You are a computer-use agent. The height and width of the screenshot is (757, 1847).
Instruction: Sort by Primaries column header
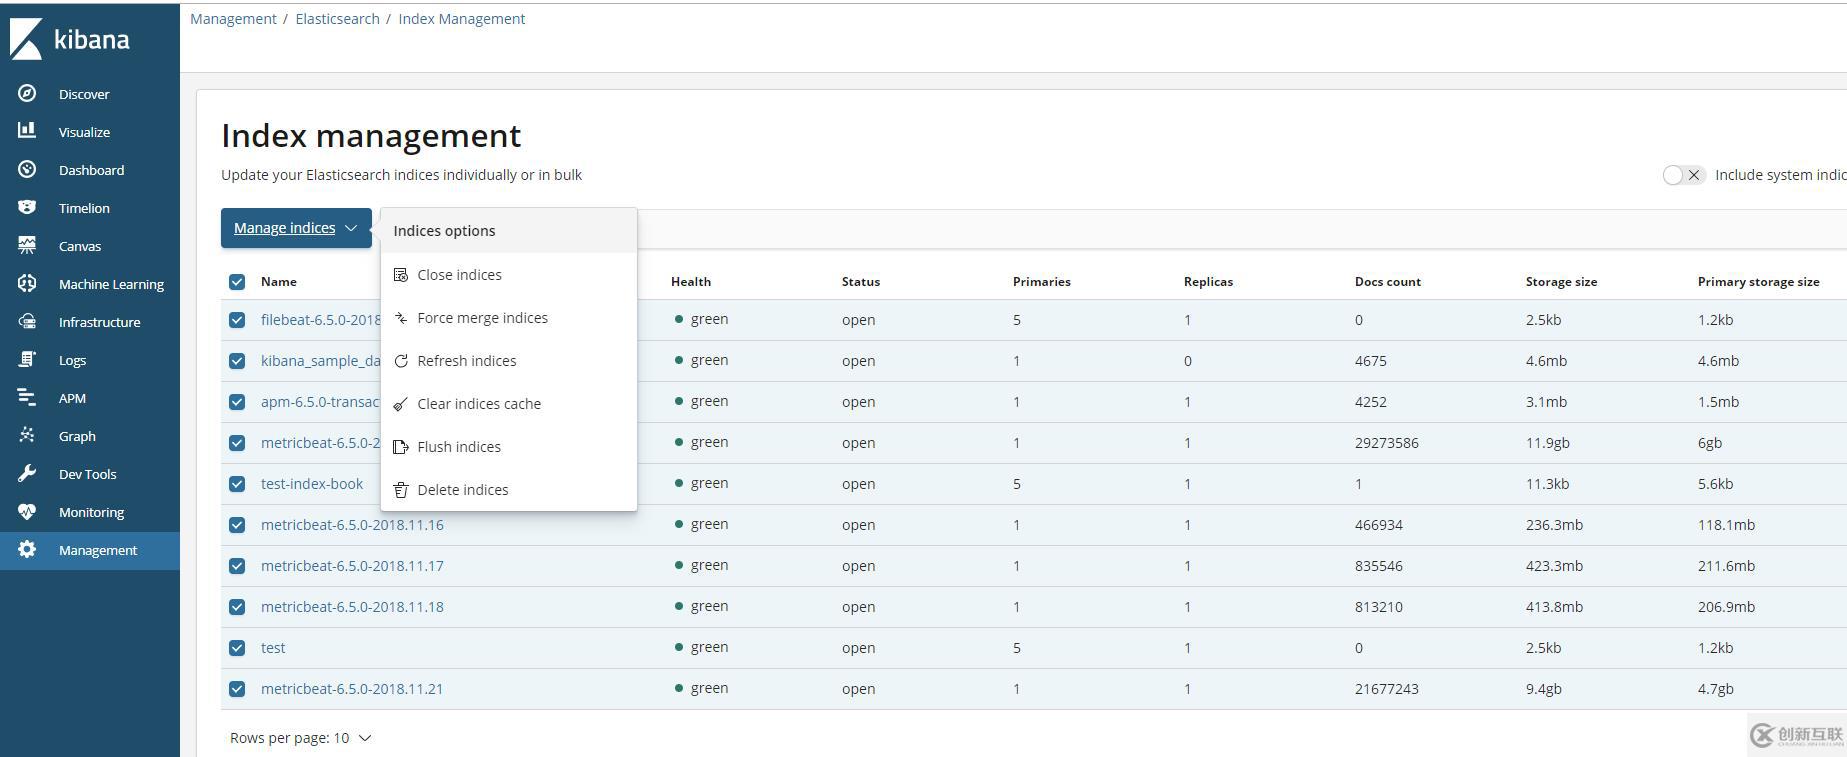(x=1041, y=282)
